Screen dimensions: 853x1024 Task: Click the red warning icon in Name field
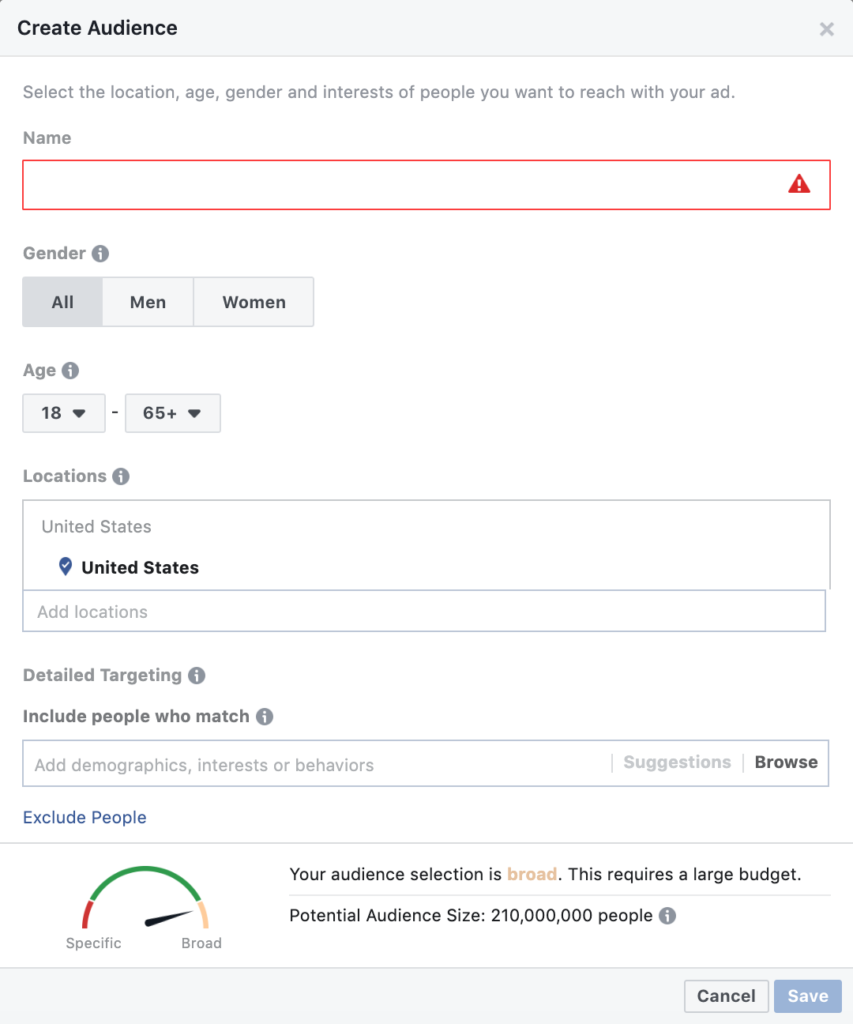pos(799,184)
